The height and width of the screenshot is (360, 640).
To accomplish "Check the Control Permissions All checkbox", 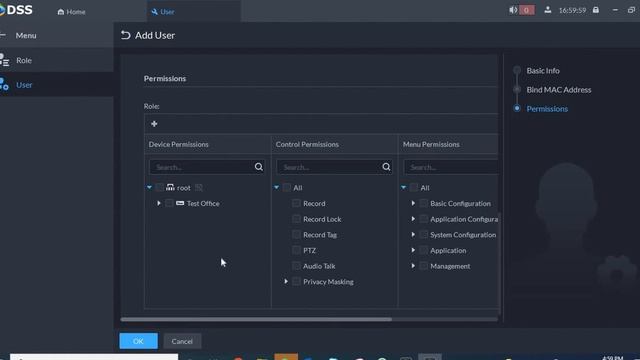I will point(287,187).
